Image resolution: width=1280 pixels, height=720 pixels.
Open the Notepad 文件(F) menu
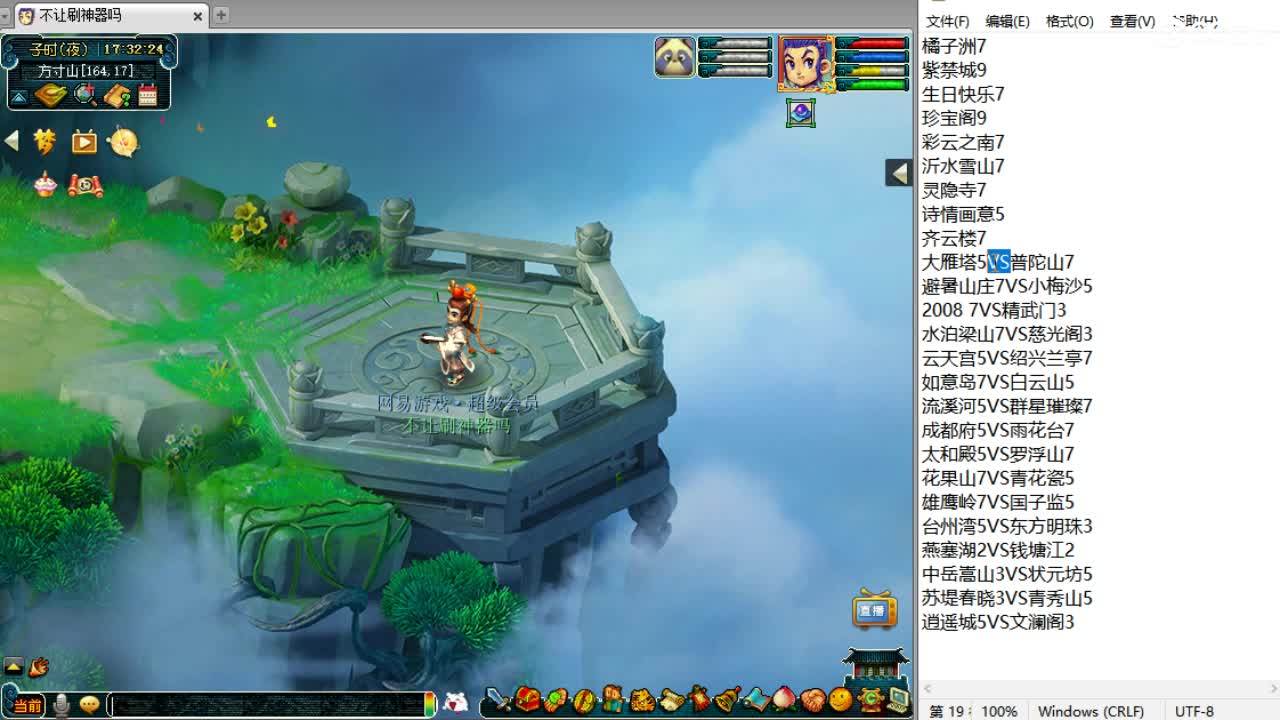click(947, 21)
